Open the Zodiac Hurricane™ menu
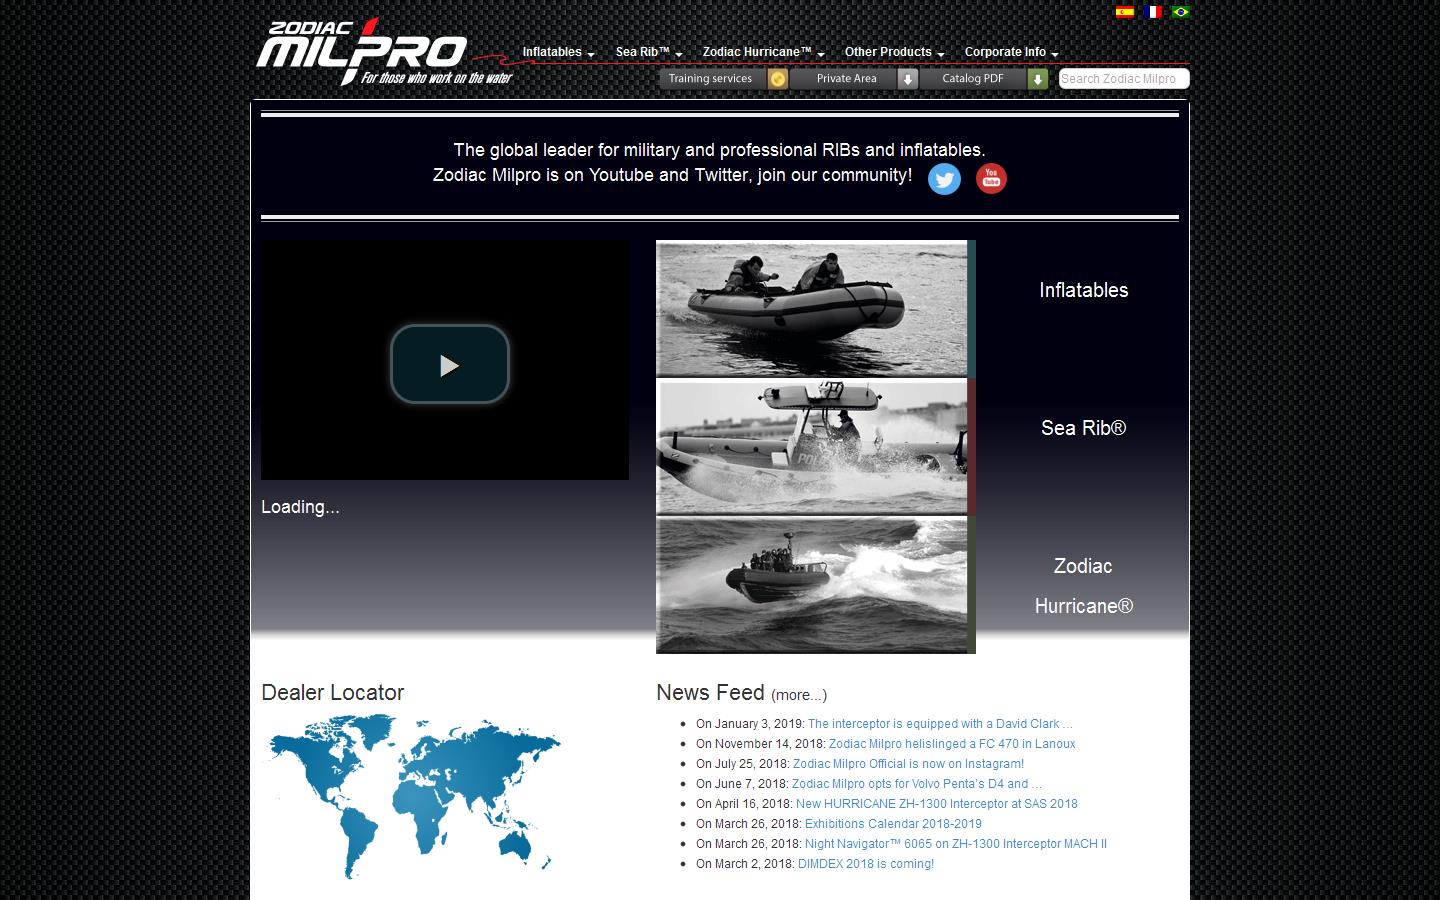The width and height of the screenshot is (1440, 900). point(762,52)
